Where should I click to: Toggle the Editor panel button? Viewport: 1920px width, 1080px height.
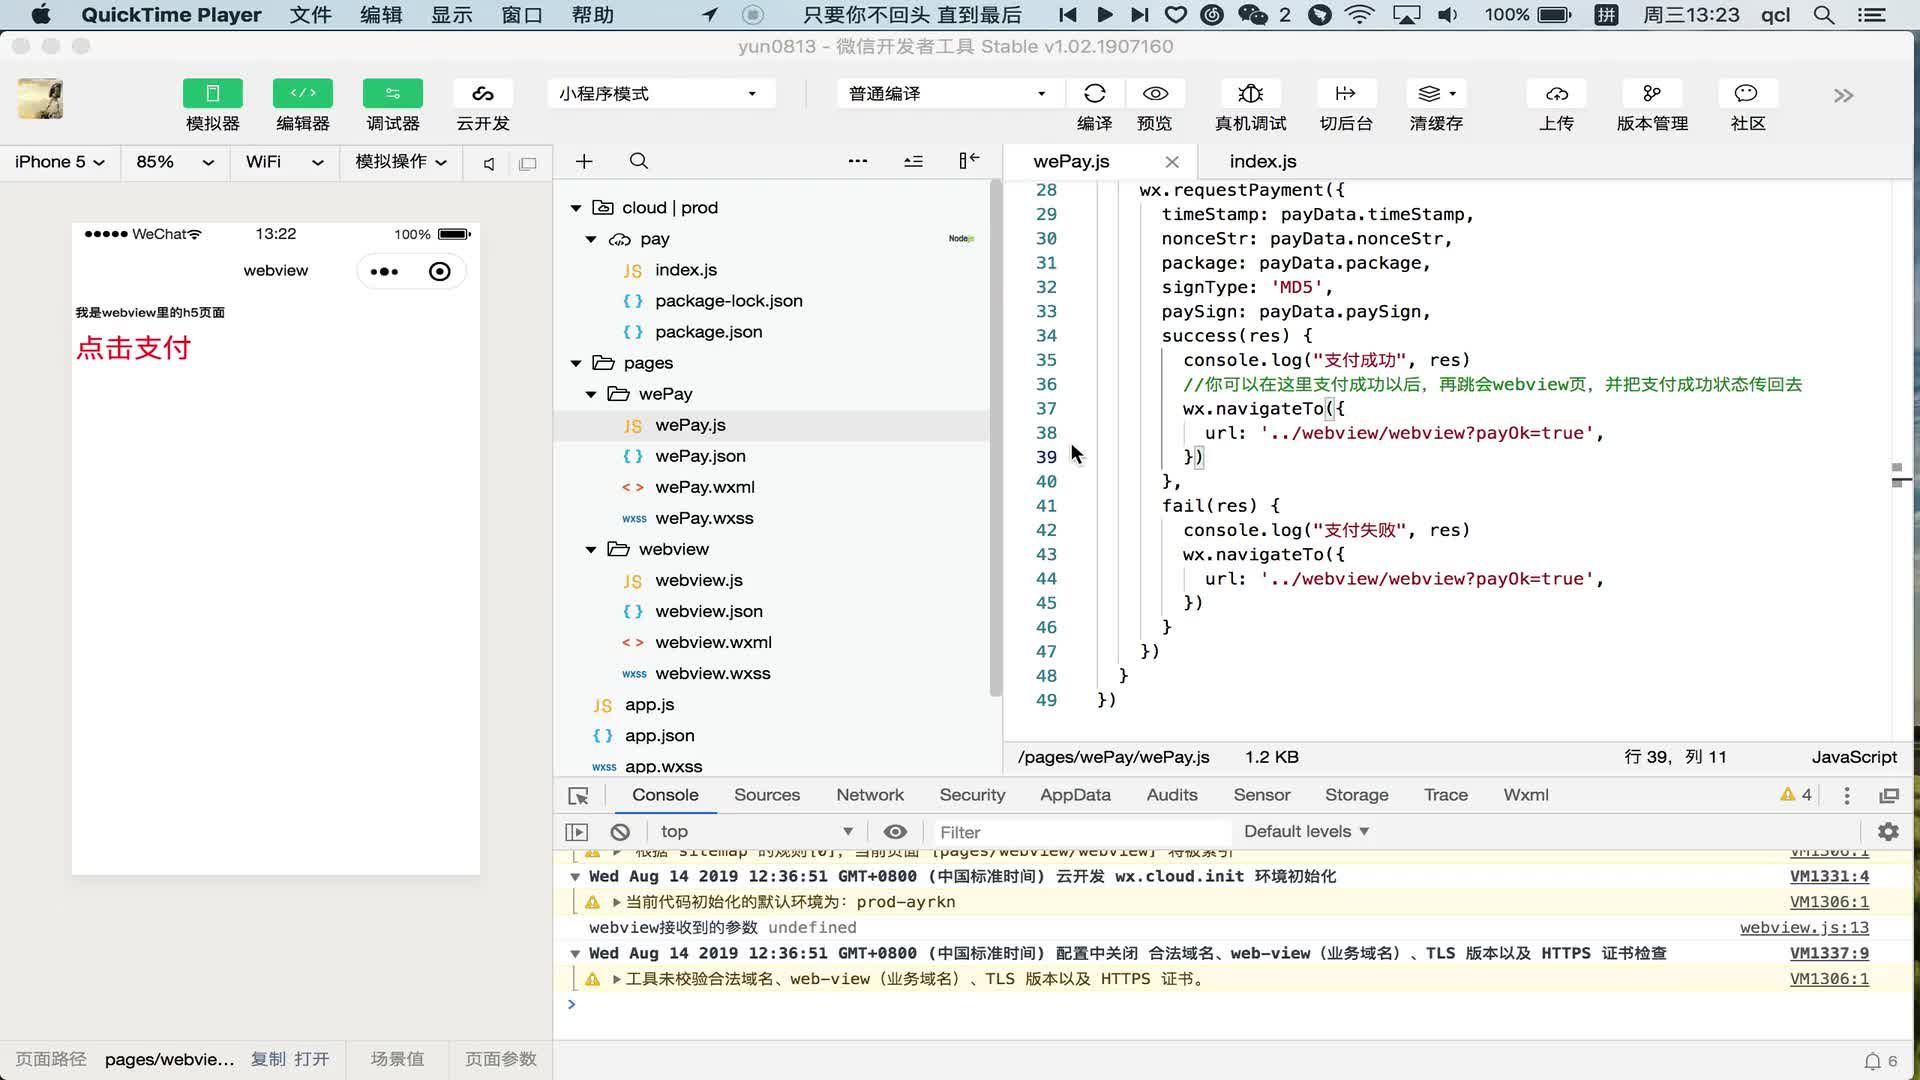[x=302, y=94]
